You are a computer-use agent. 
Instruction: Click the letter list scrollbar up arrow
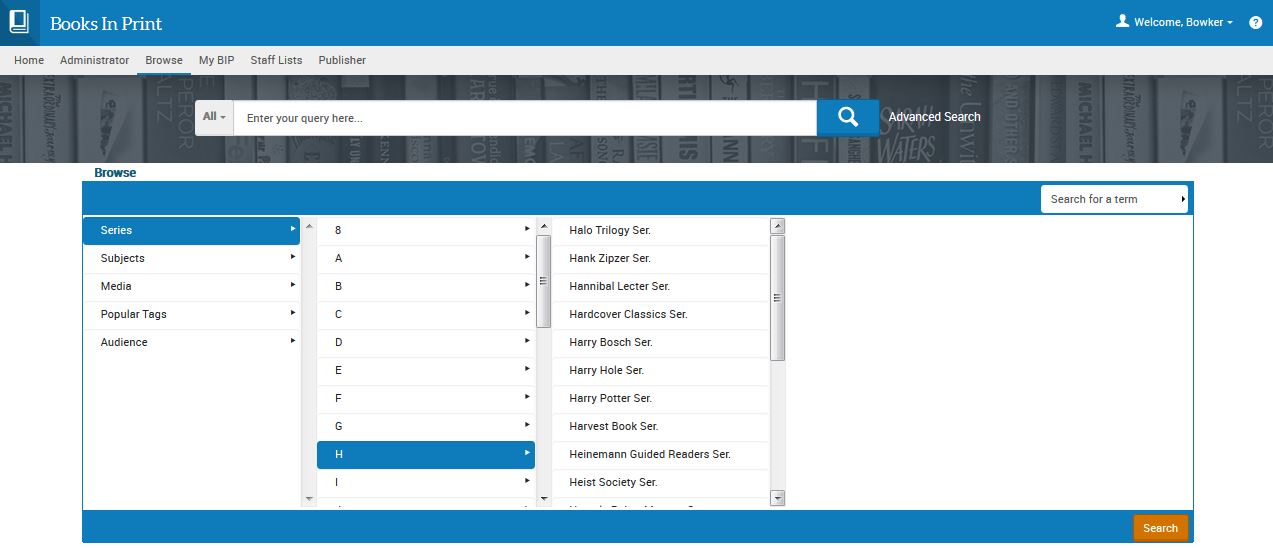[544, 226]
